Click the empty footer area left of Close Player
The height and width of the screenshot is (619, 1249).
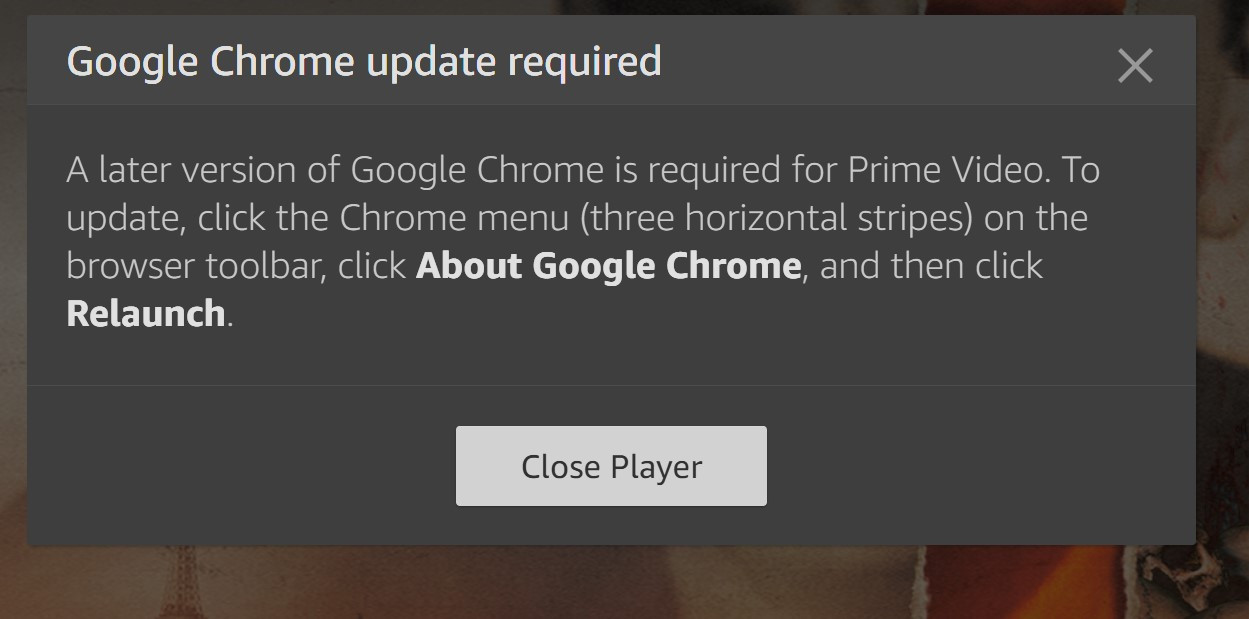240,466
